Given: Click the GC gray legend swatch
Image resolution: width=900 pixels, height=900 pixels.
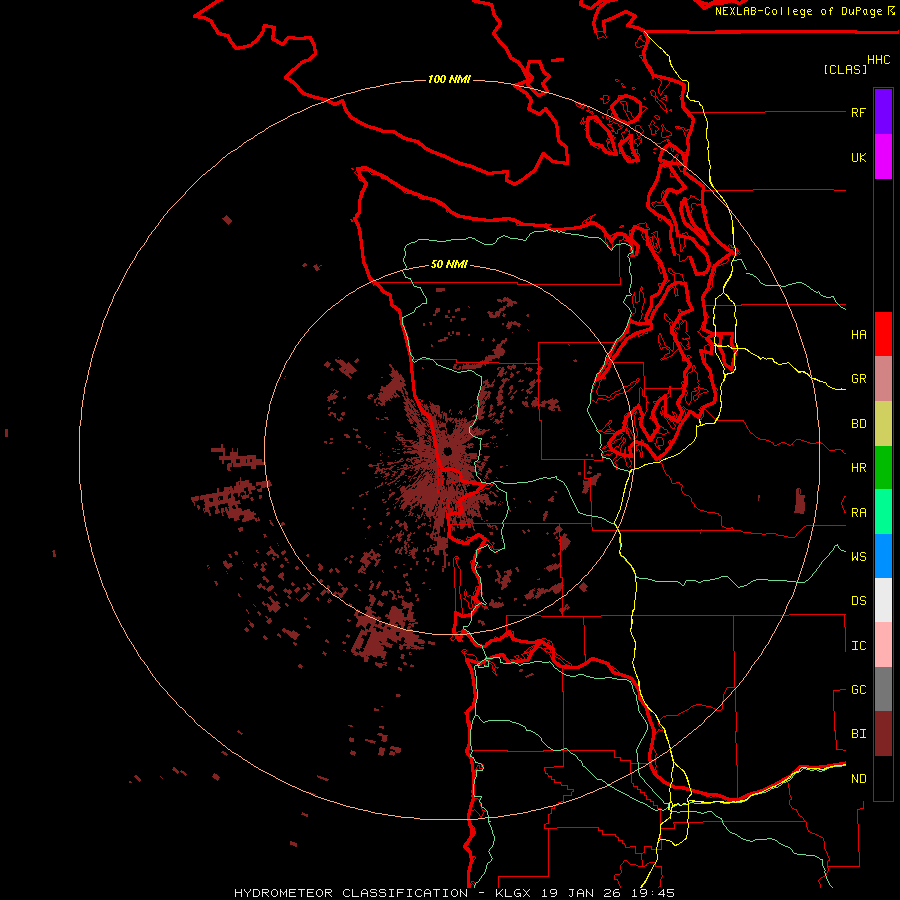Looking at the screenshot, I should coord(883,689).
